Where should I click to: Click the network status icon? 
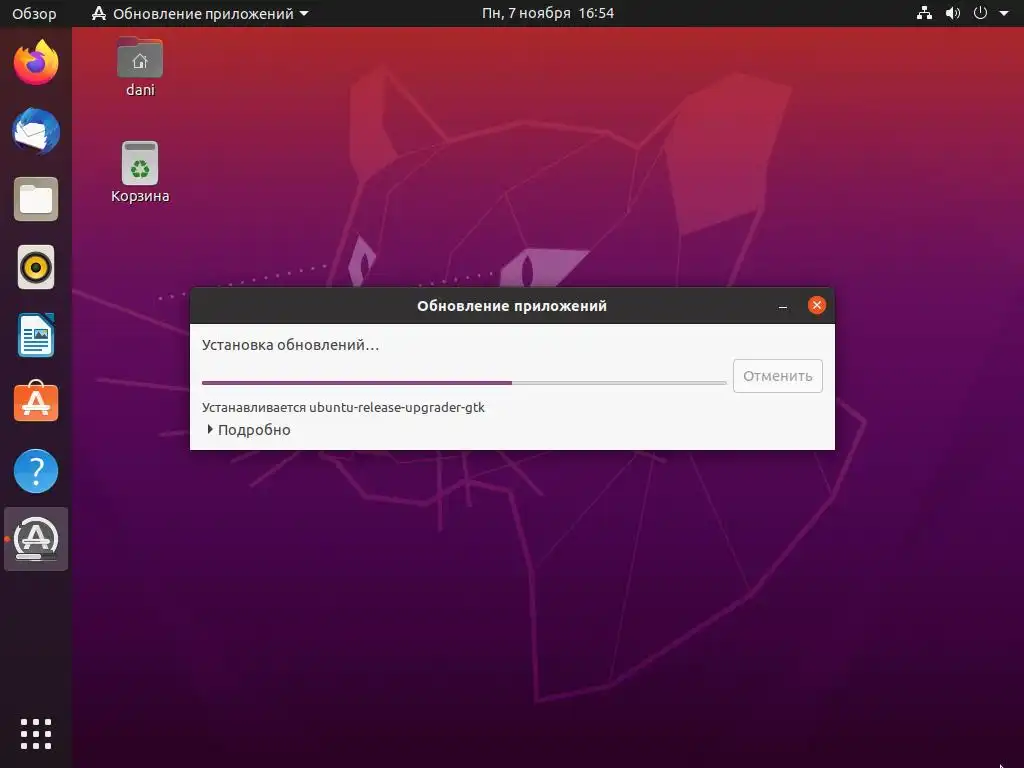point(924,13)
